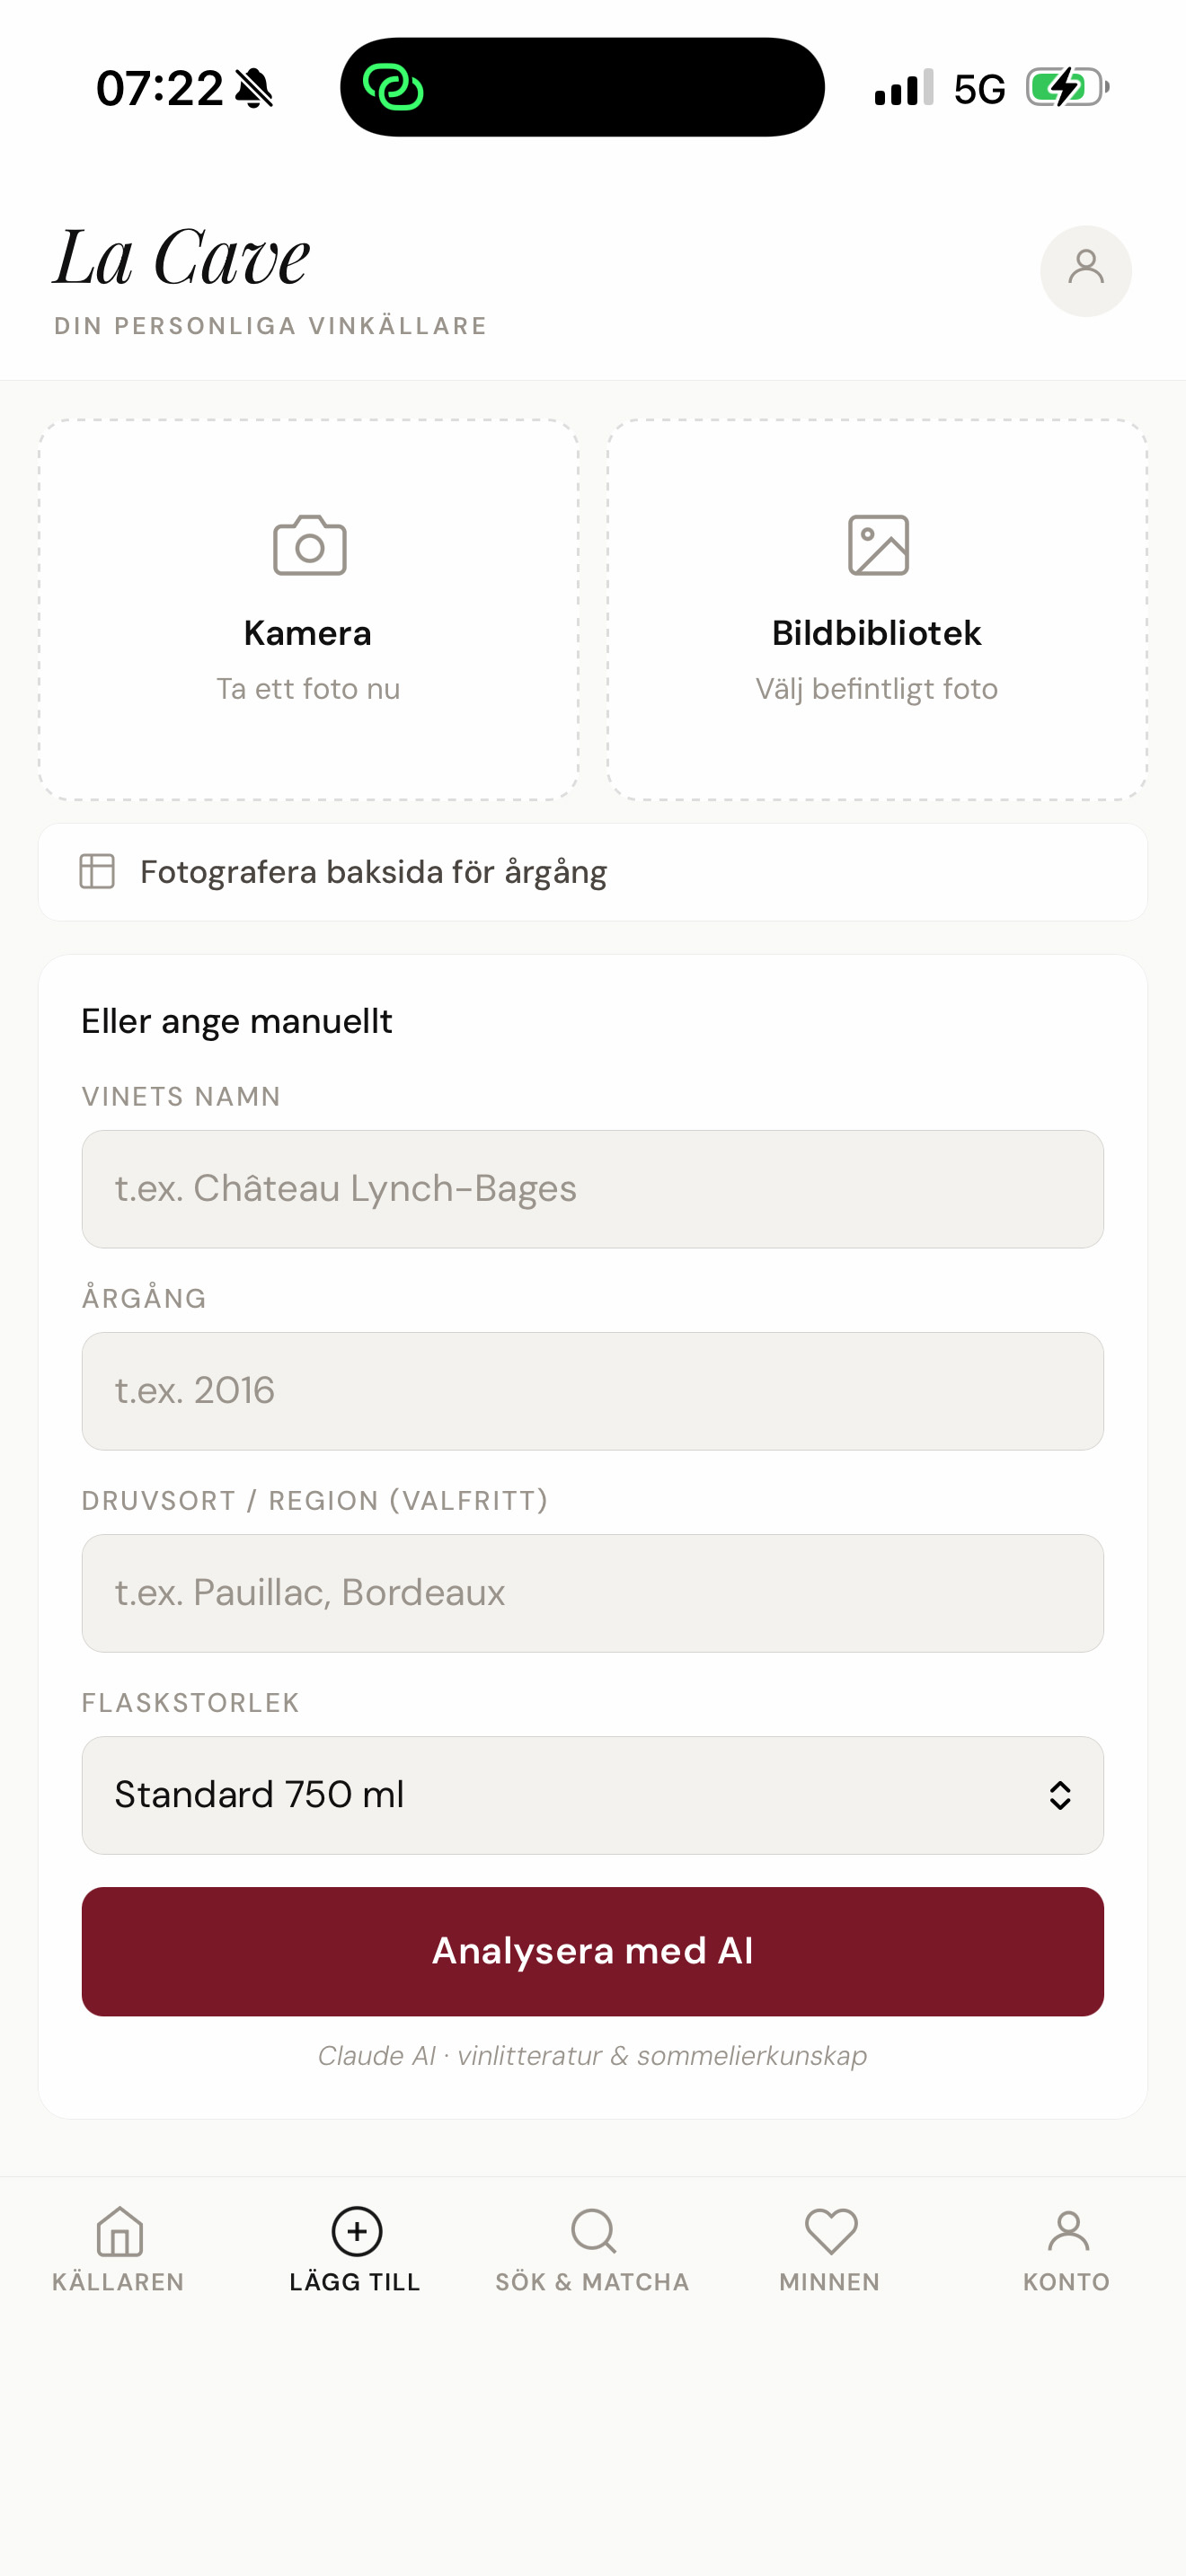This screenshot has height=2576, width=1186.
Task: Tap the camera icon to take a photo
Action: coord(309,545)
